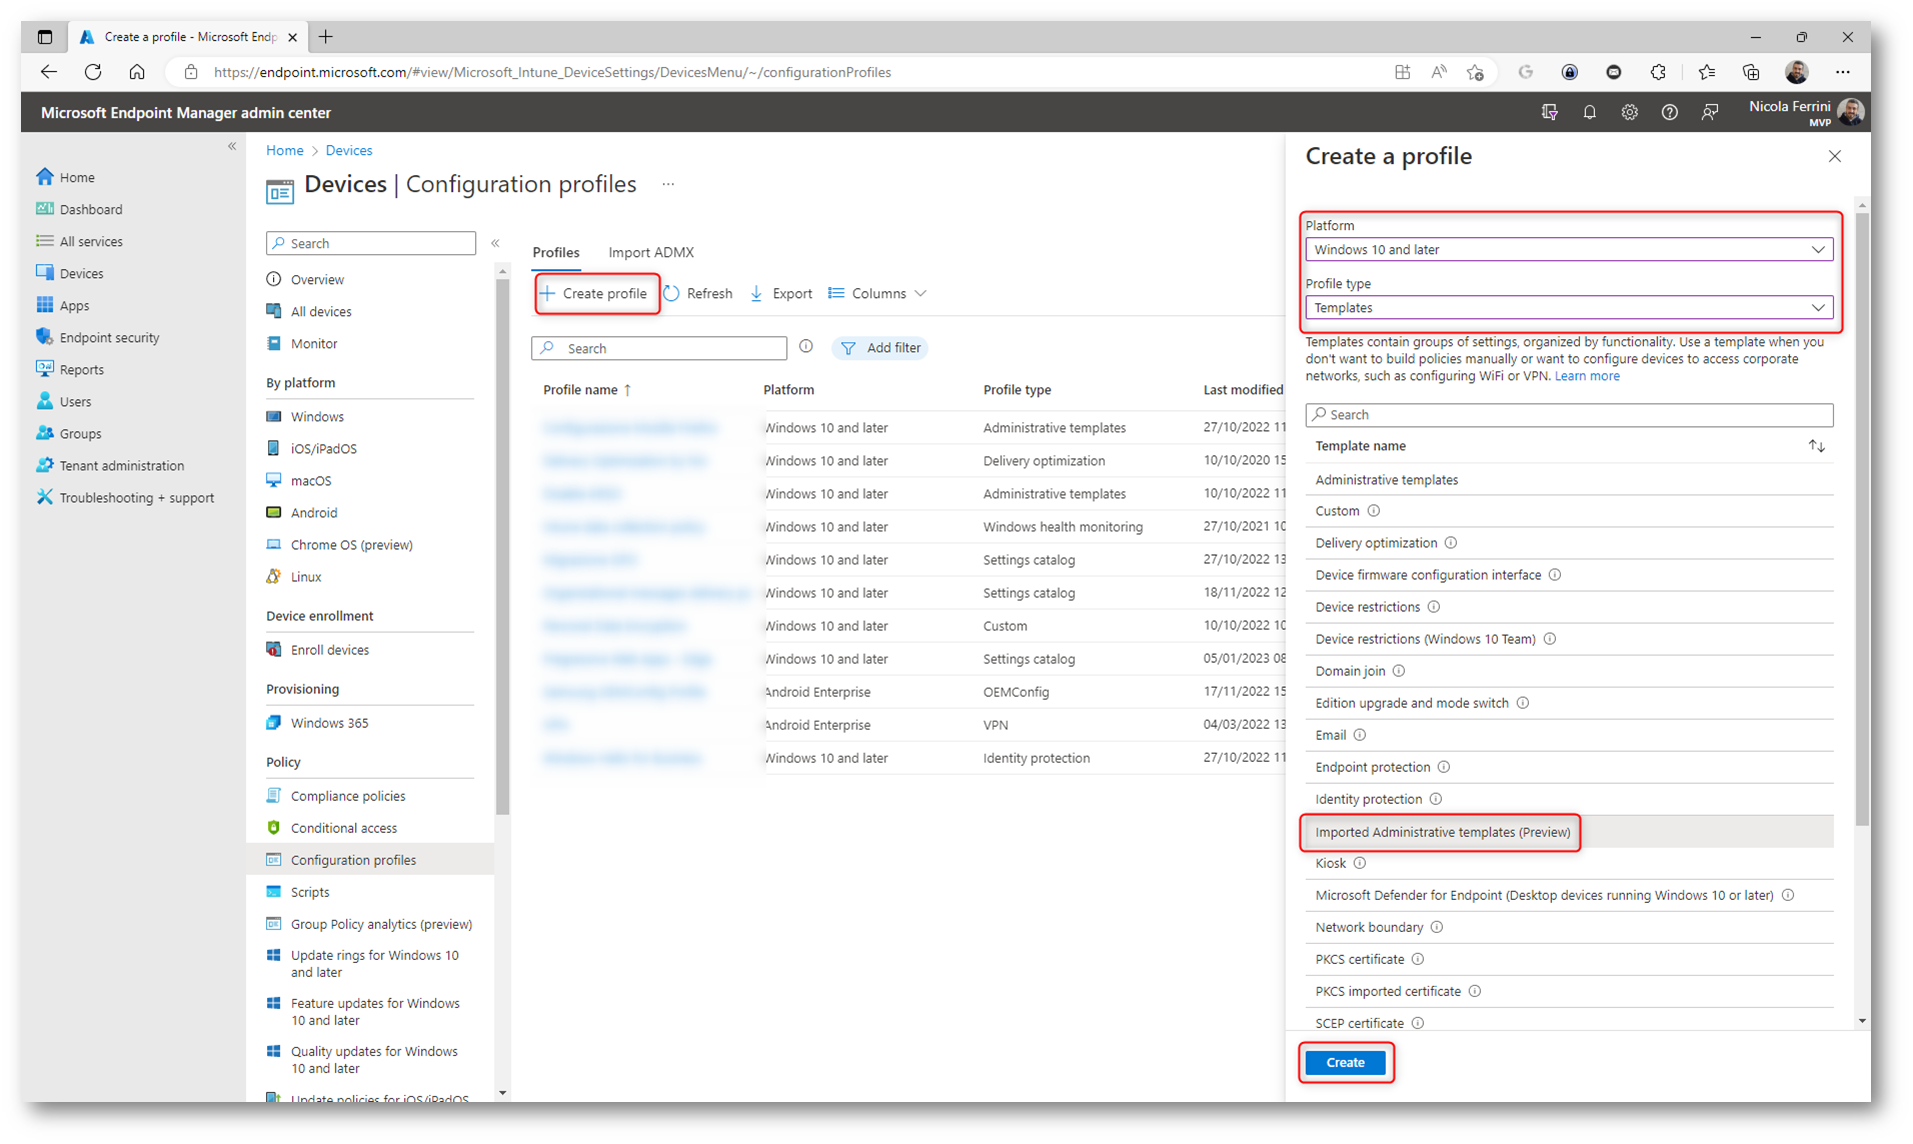Image resolution: width=1913 pixels, height=1144 pixels.
Task: Open Troubleshooting + support in navigation
Action: (136, 498)
